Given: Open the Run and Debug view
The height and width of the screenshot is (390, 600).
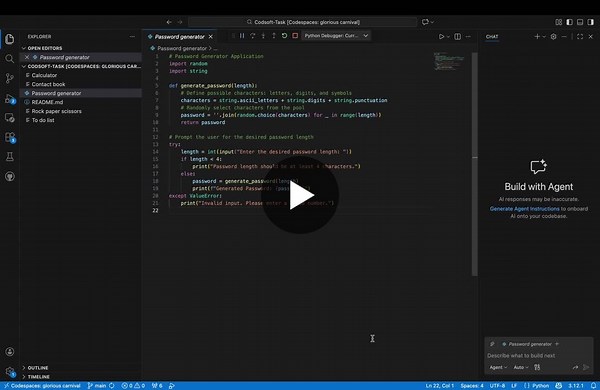Looking at the screenshot, I should 10,98.
